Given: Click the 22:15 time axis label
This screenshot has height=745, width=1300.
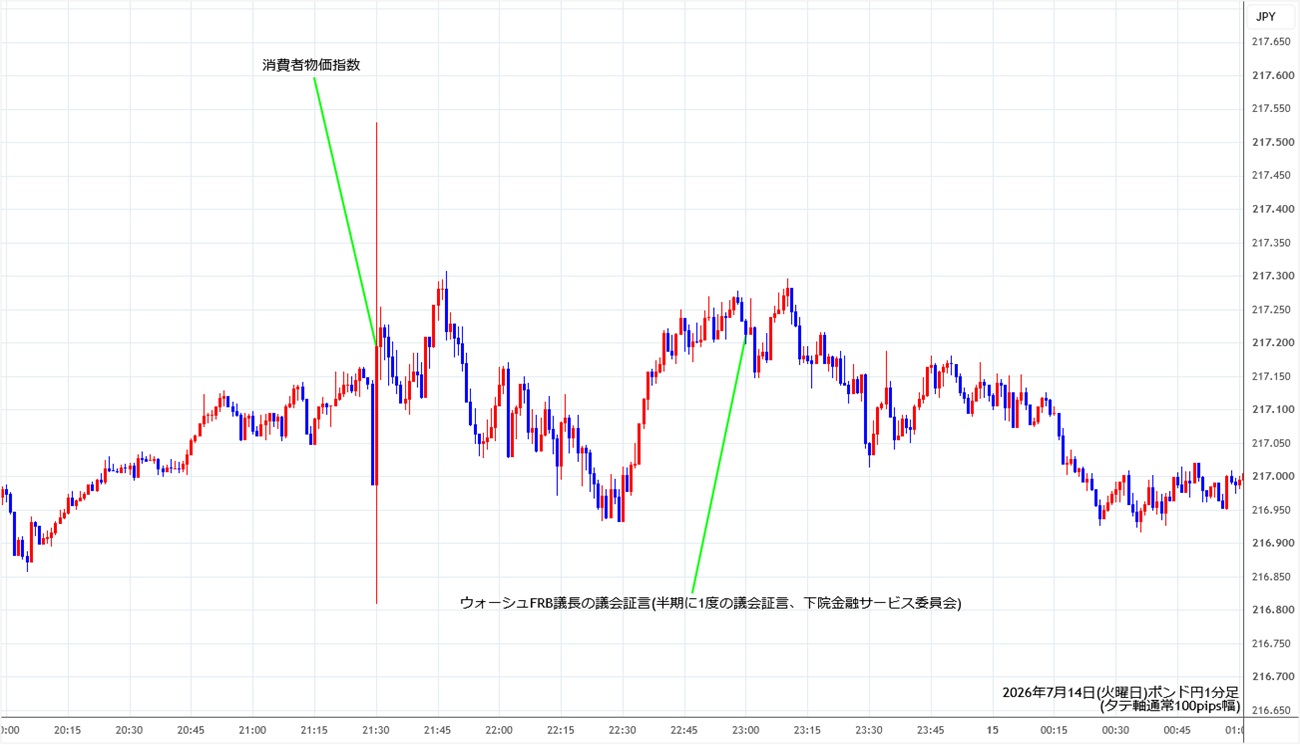Looking at the screenshot, I should 560,730.
